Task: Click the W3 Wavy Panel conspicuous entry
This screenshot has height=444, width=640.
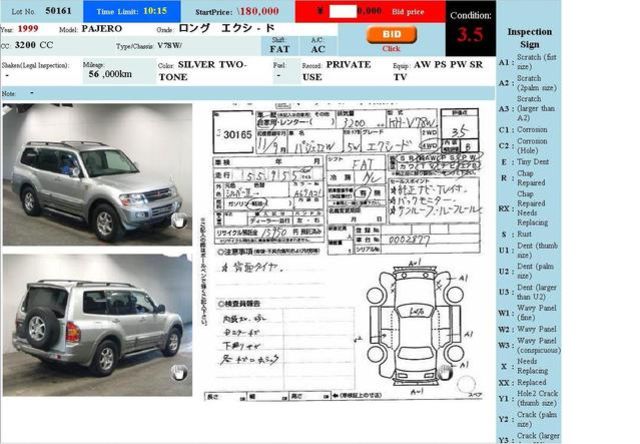Action: (529, 345)
